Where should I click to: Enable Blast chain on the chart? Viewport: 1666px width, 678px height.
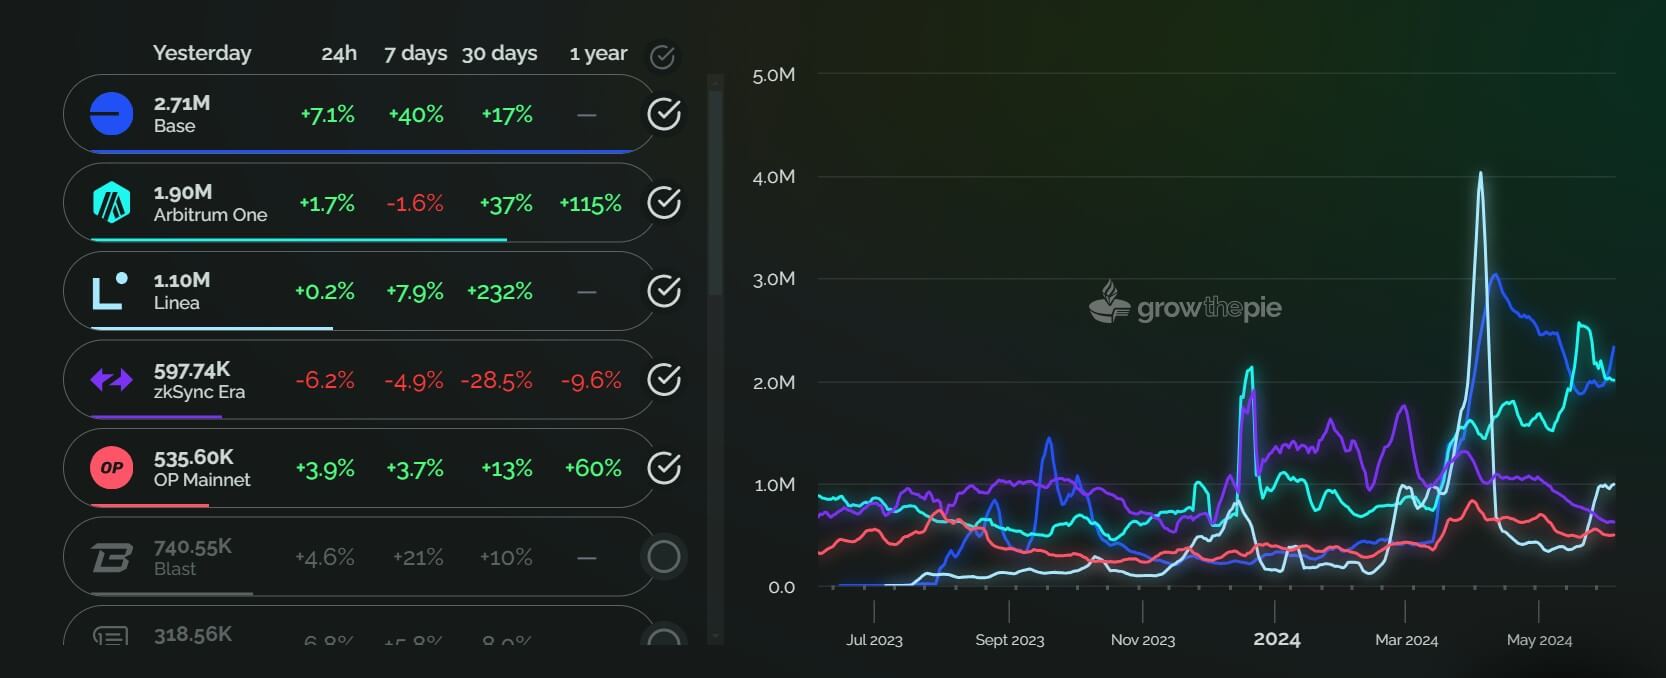click(x=664, y=557)
